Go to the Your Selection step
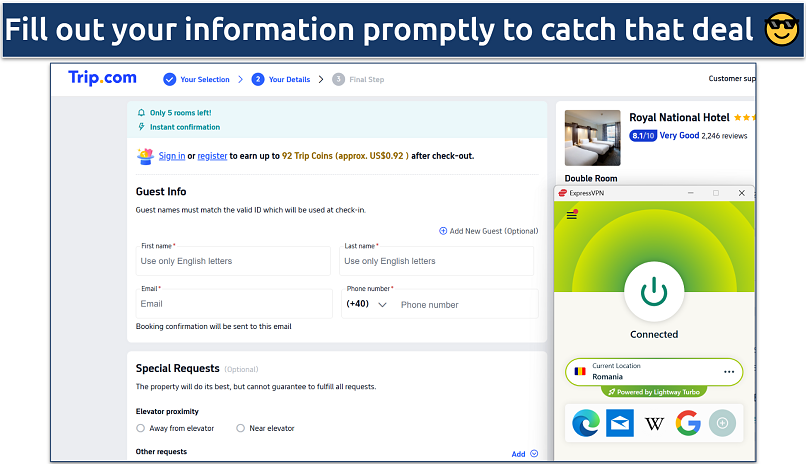This screenshot has height=464, width=806. pos(197,79)
